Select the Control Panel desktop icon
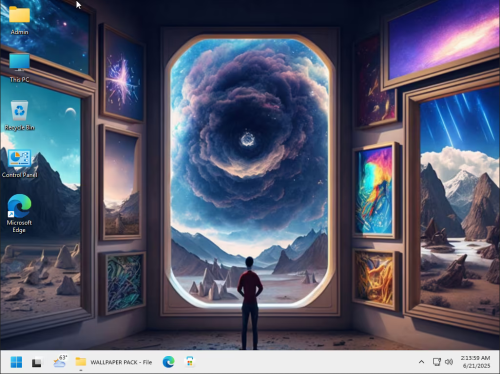 click(x=19, y=163)
